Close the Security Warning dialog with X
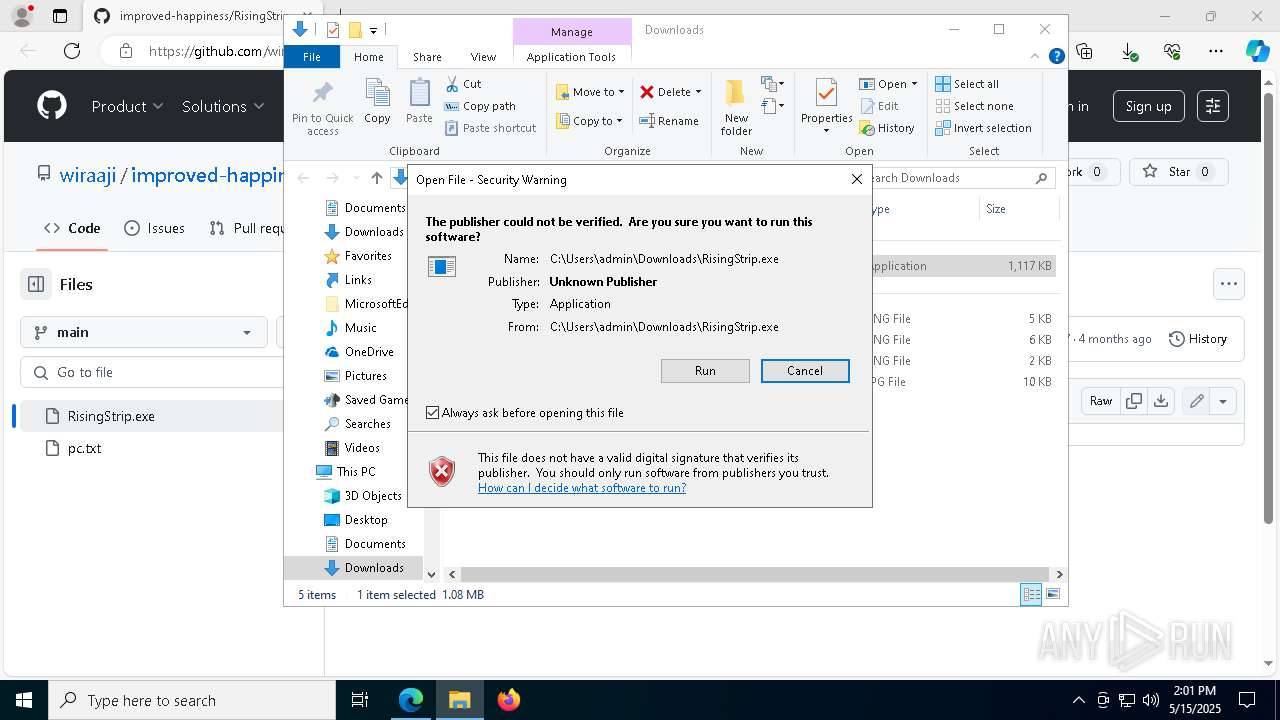 click(857, 179)
